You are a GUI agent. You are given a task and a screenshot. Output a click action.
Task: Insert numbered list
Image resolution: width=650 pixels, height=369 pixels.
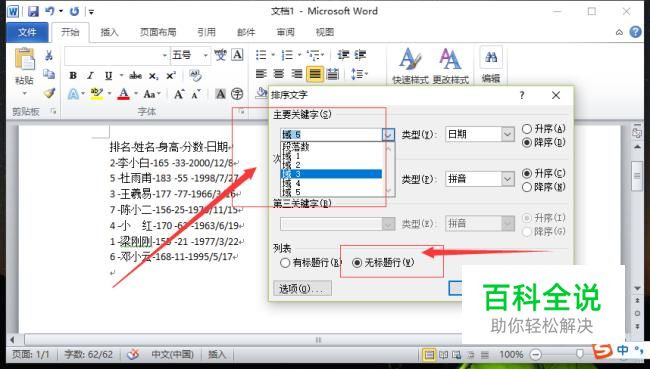(x=287, y=55)
